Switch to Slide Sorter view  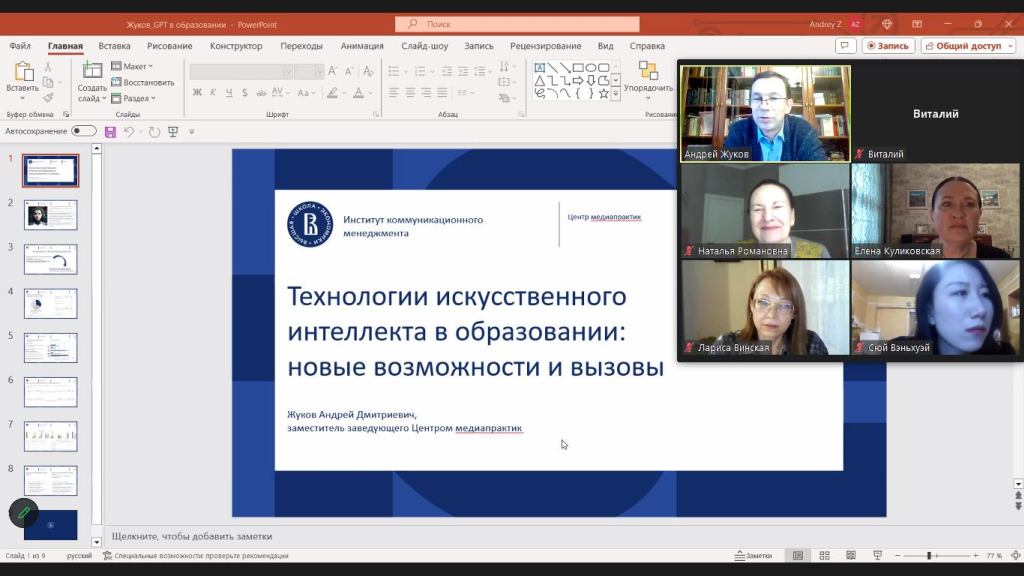pyautogui.click(x=824, y=556)
